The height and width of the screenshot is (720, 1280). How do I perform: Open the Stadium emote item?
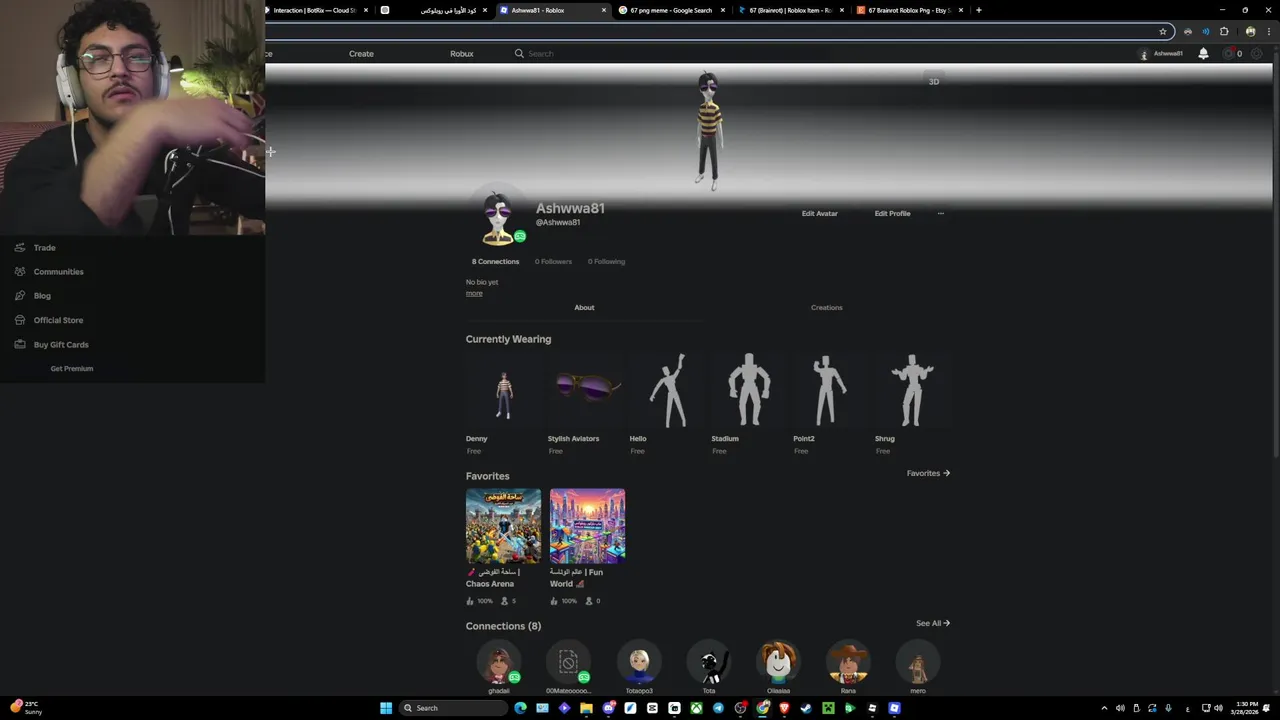tap(749, 388)
